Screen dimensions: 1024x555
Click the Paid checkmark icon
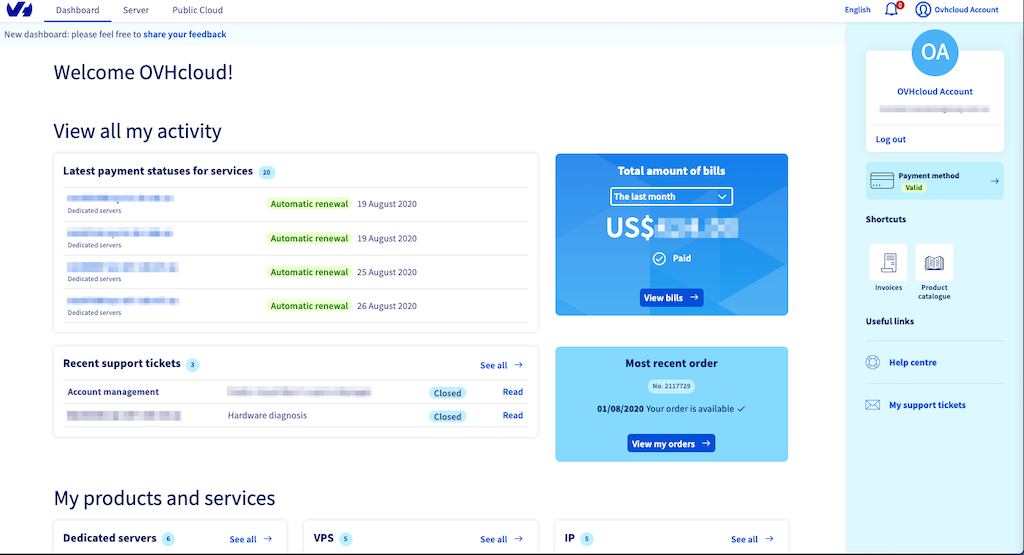point(659,259)
